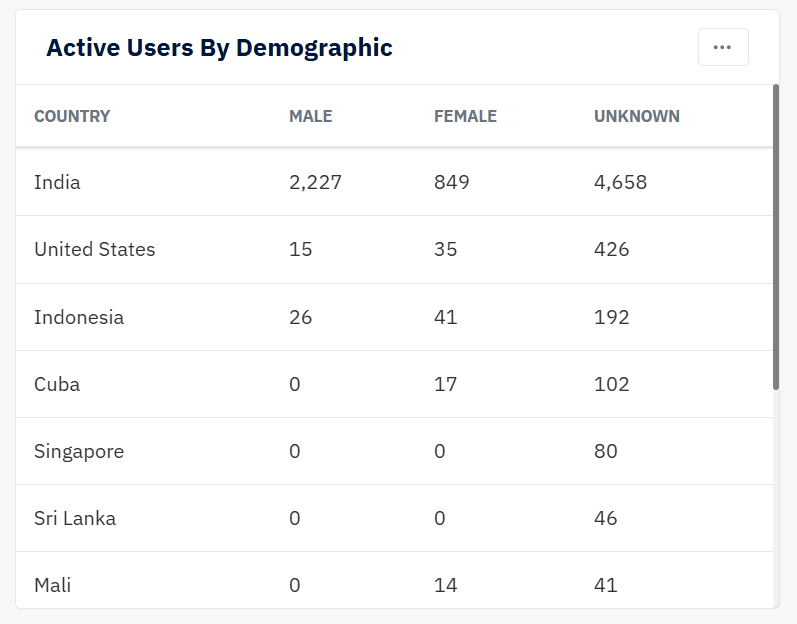The image size is (797, 624).
Task: Click India's female count 849
Action: (x=451, y=182)
